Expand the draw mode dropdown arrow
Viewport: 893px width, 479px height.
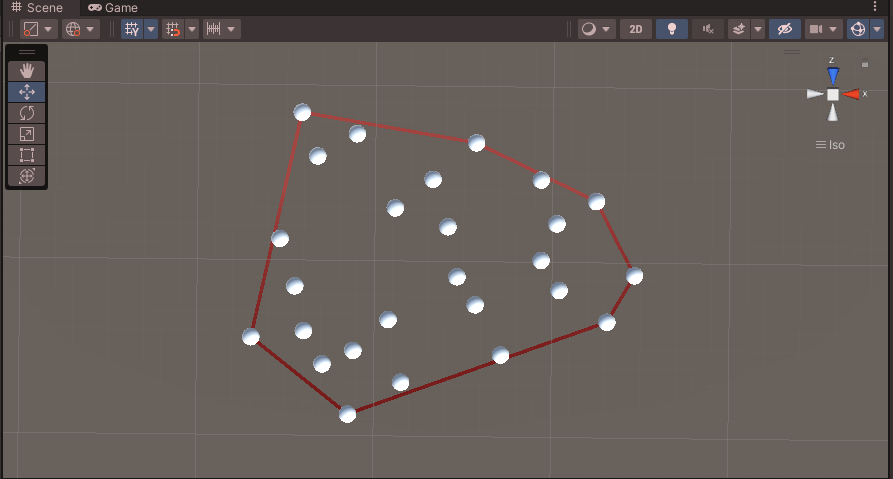[607, 29]
